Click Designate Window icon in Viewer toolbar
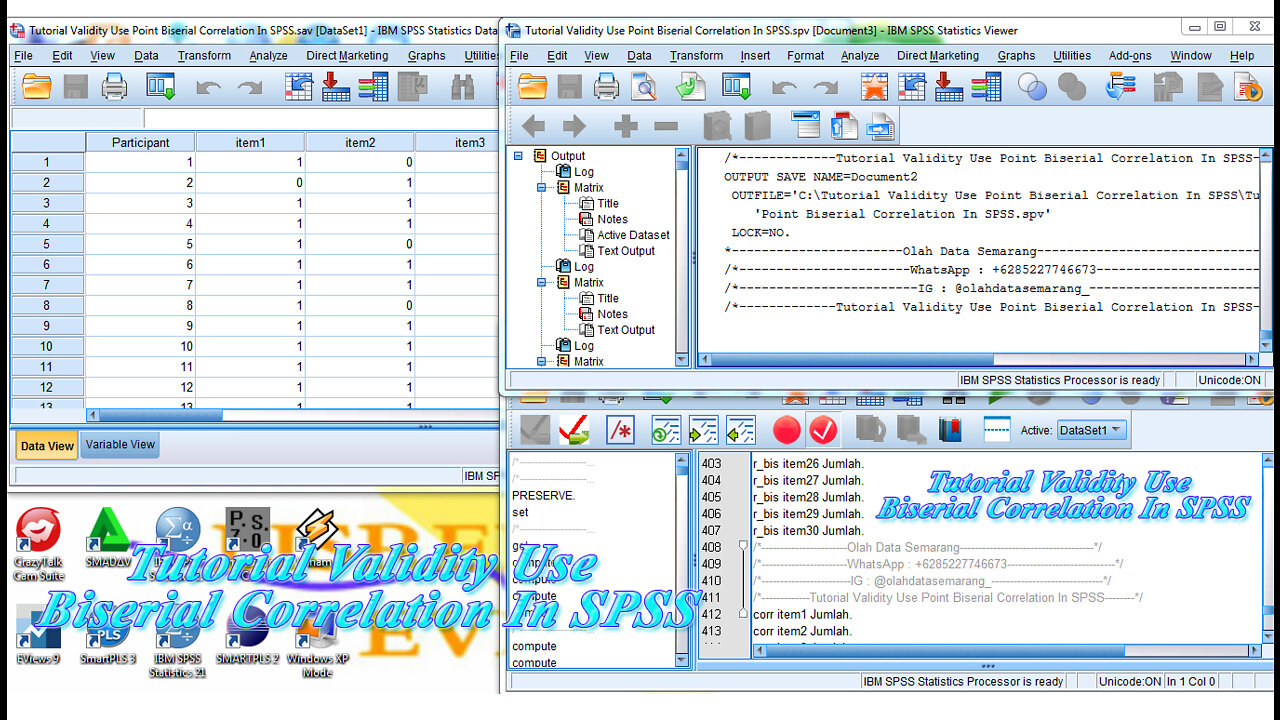Image resolution: width=1280 pixels, height=720 pixels. pos(1249,88)
